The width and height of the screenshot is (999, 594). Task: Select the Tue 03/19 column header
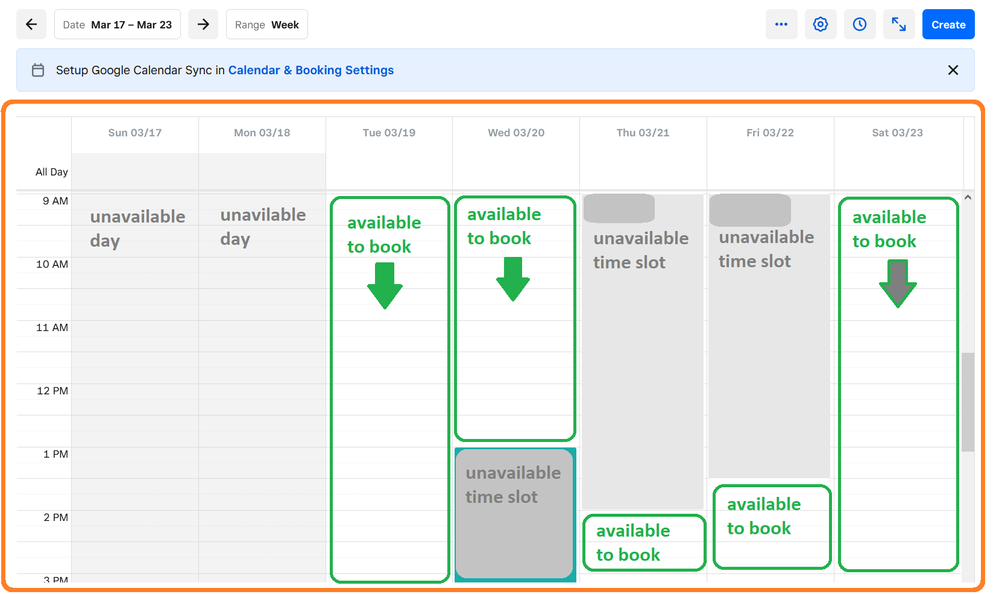tap(388, 132)
